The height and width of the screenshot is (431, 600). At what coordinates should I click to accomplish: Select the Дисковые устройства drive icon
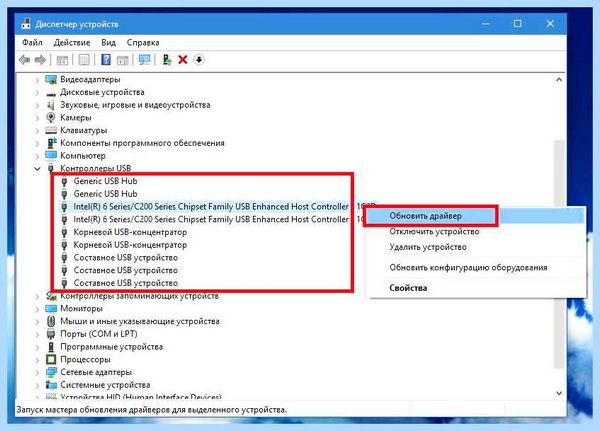(x=51, y=93)
